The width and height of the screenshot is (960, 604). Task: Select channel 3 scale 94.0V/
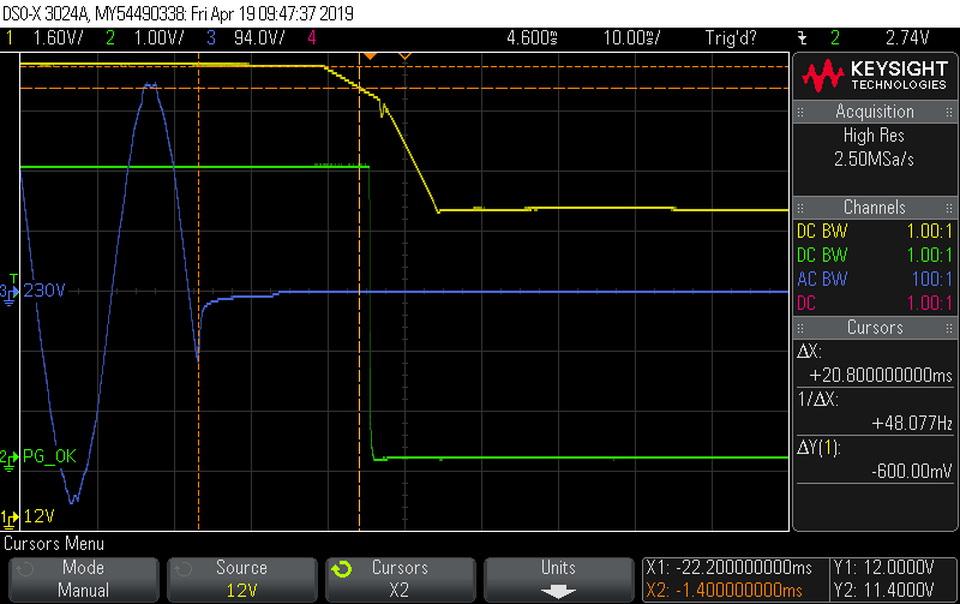click(260, 38)
